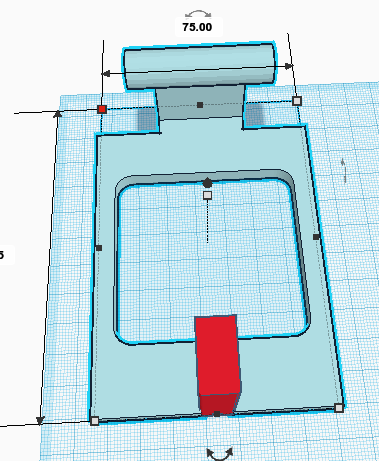Image resolution: width=379 pixels, height=461 pixels.
Task: Select the cylinder at the top of the model
Action: [199, 65]
